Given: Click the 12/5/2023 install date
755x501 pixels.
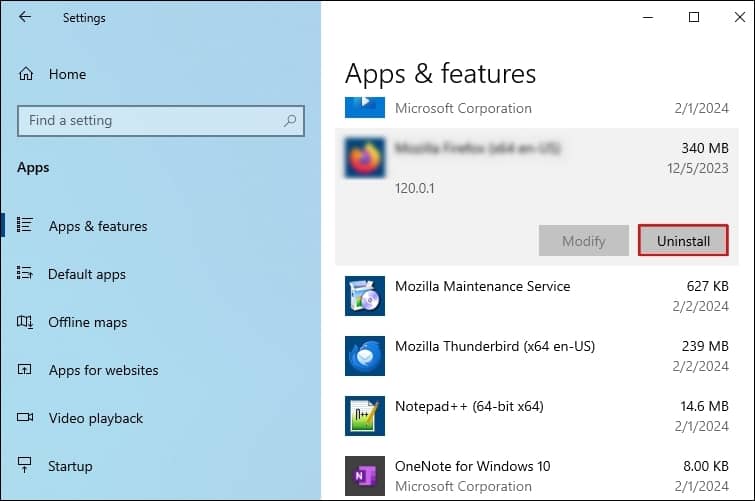Looking at the screenshot, I should point(698,168).
